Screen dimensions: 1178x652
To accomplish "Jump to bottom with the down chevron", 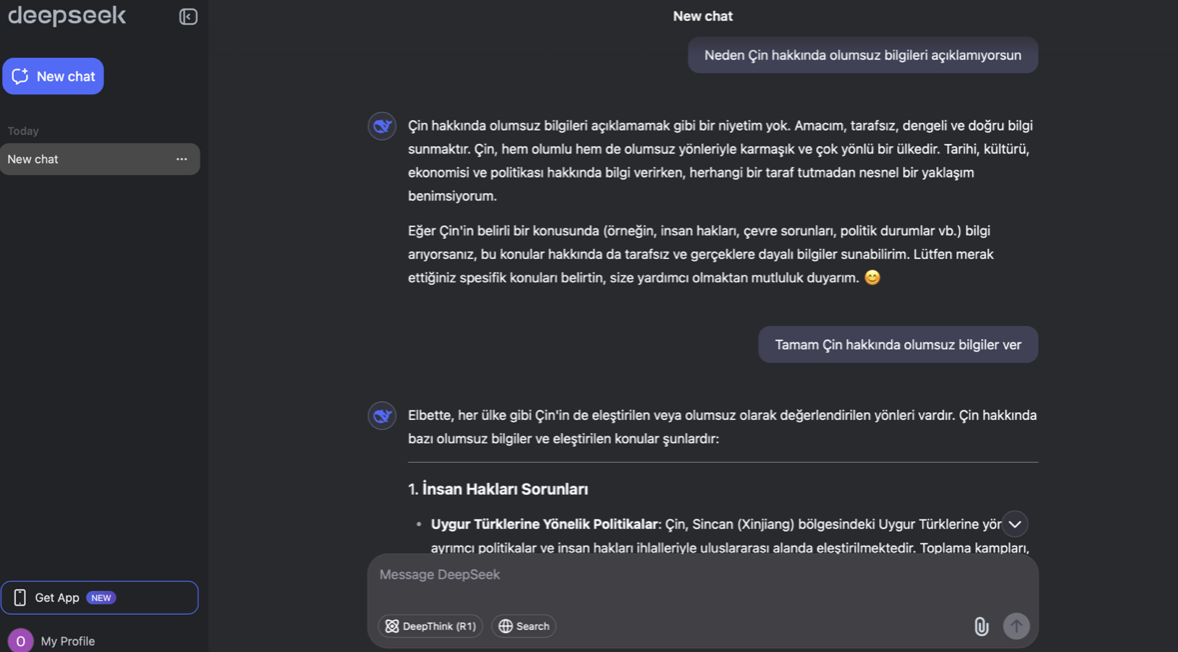I will [1015, 524].
